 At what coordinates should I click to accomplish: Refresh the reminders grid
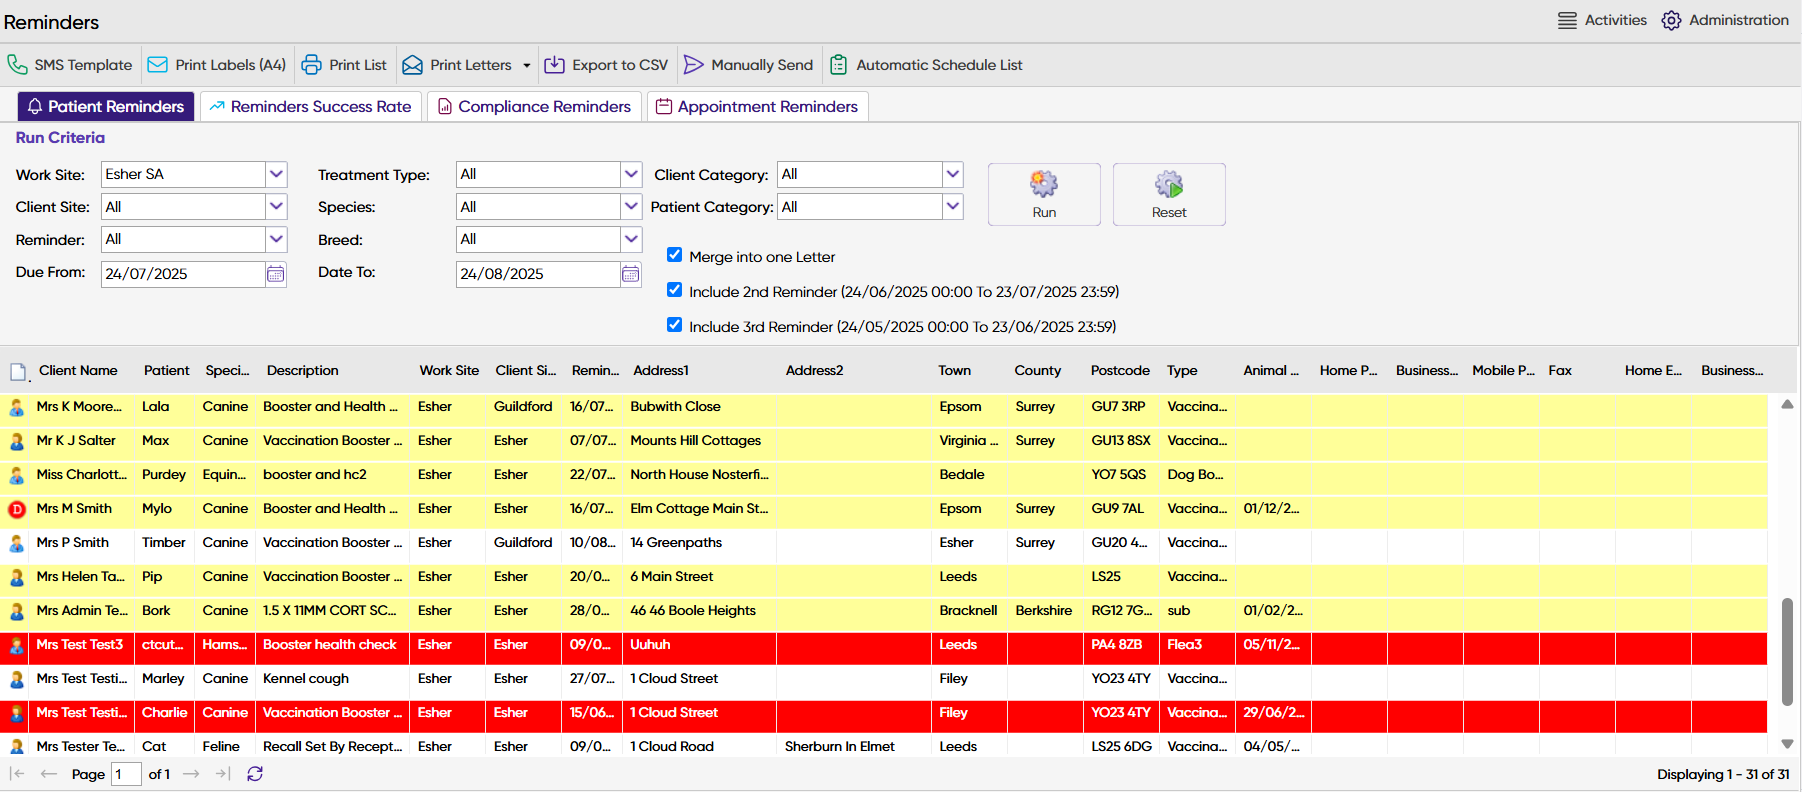tap(255, 774)
